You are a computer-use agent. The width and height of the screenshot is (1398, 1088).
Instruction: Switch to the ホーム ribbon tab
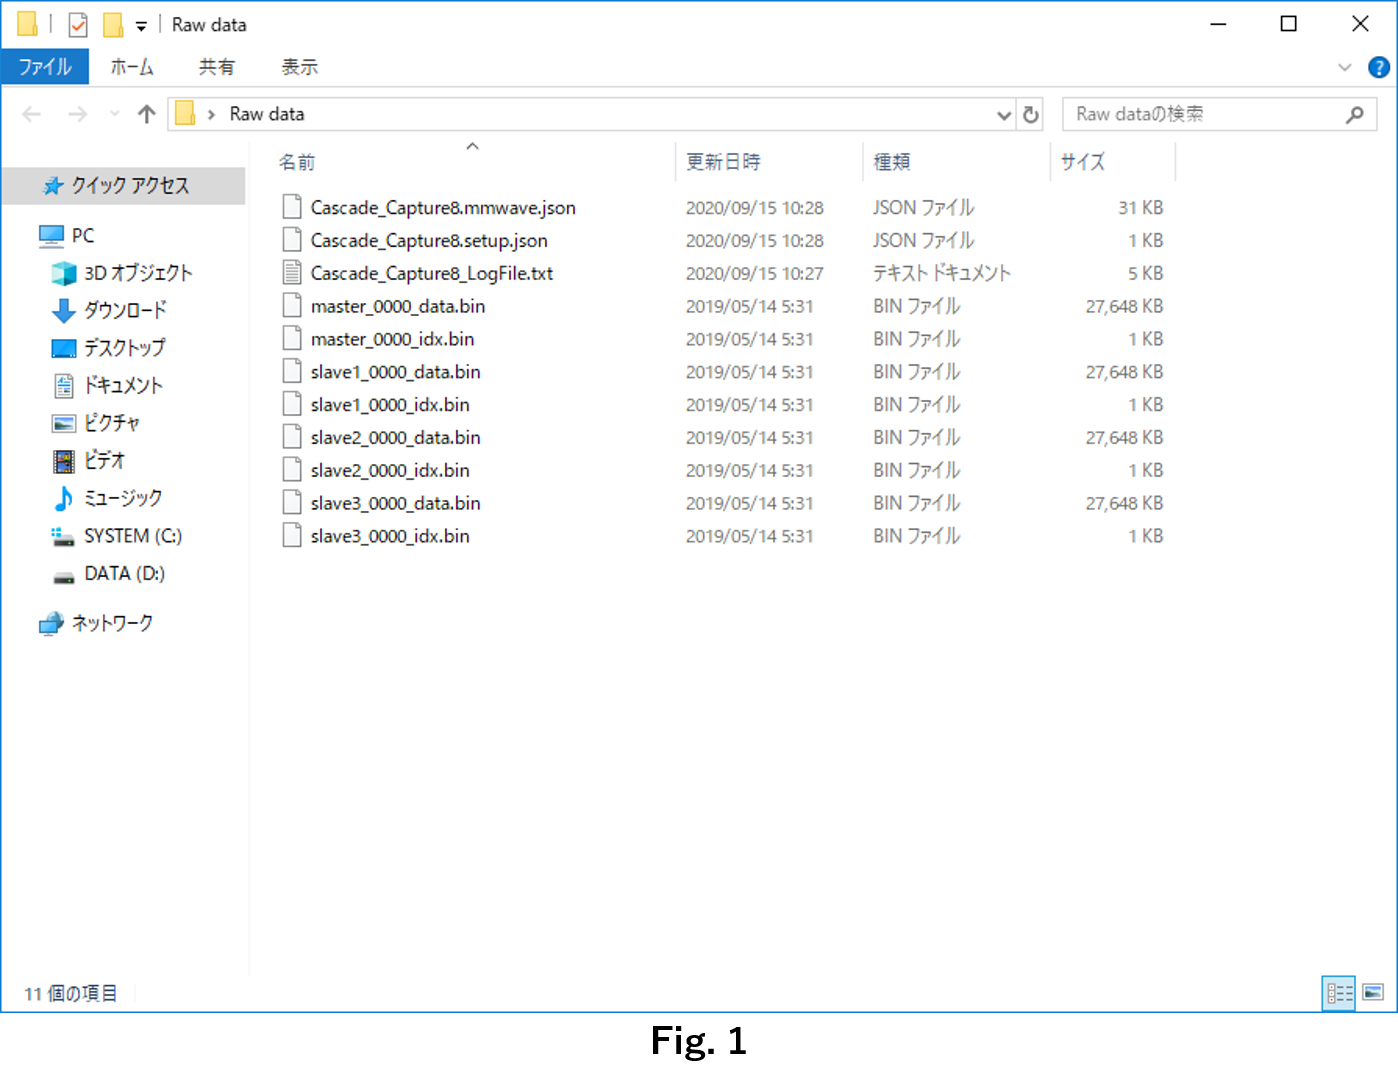(132, 67)
